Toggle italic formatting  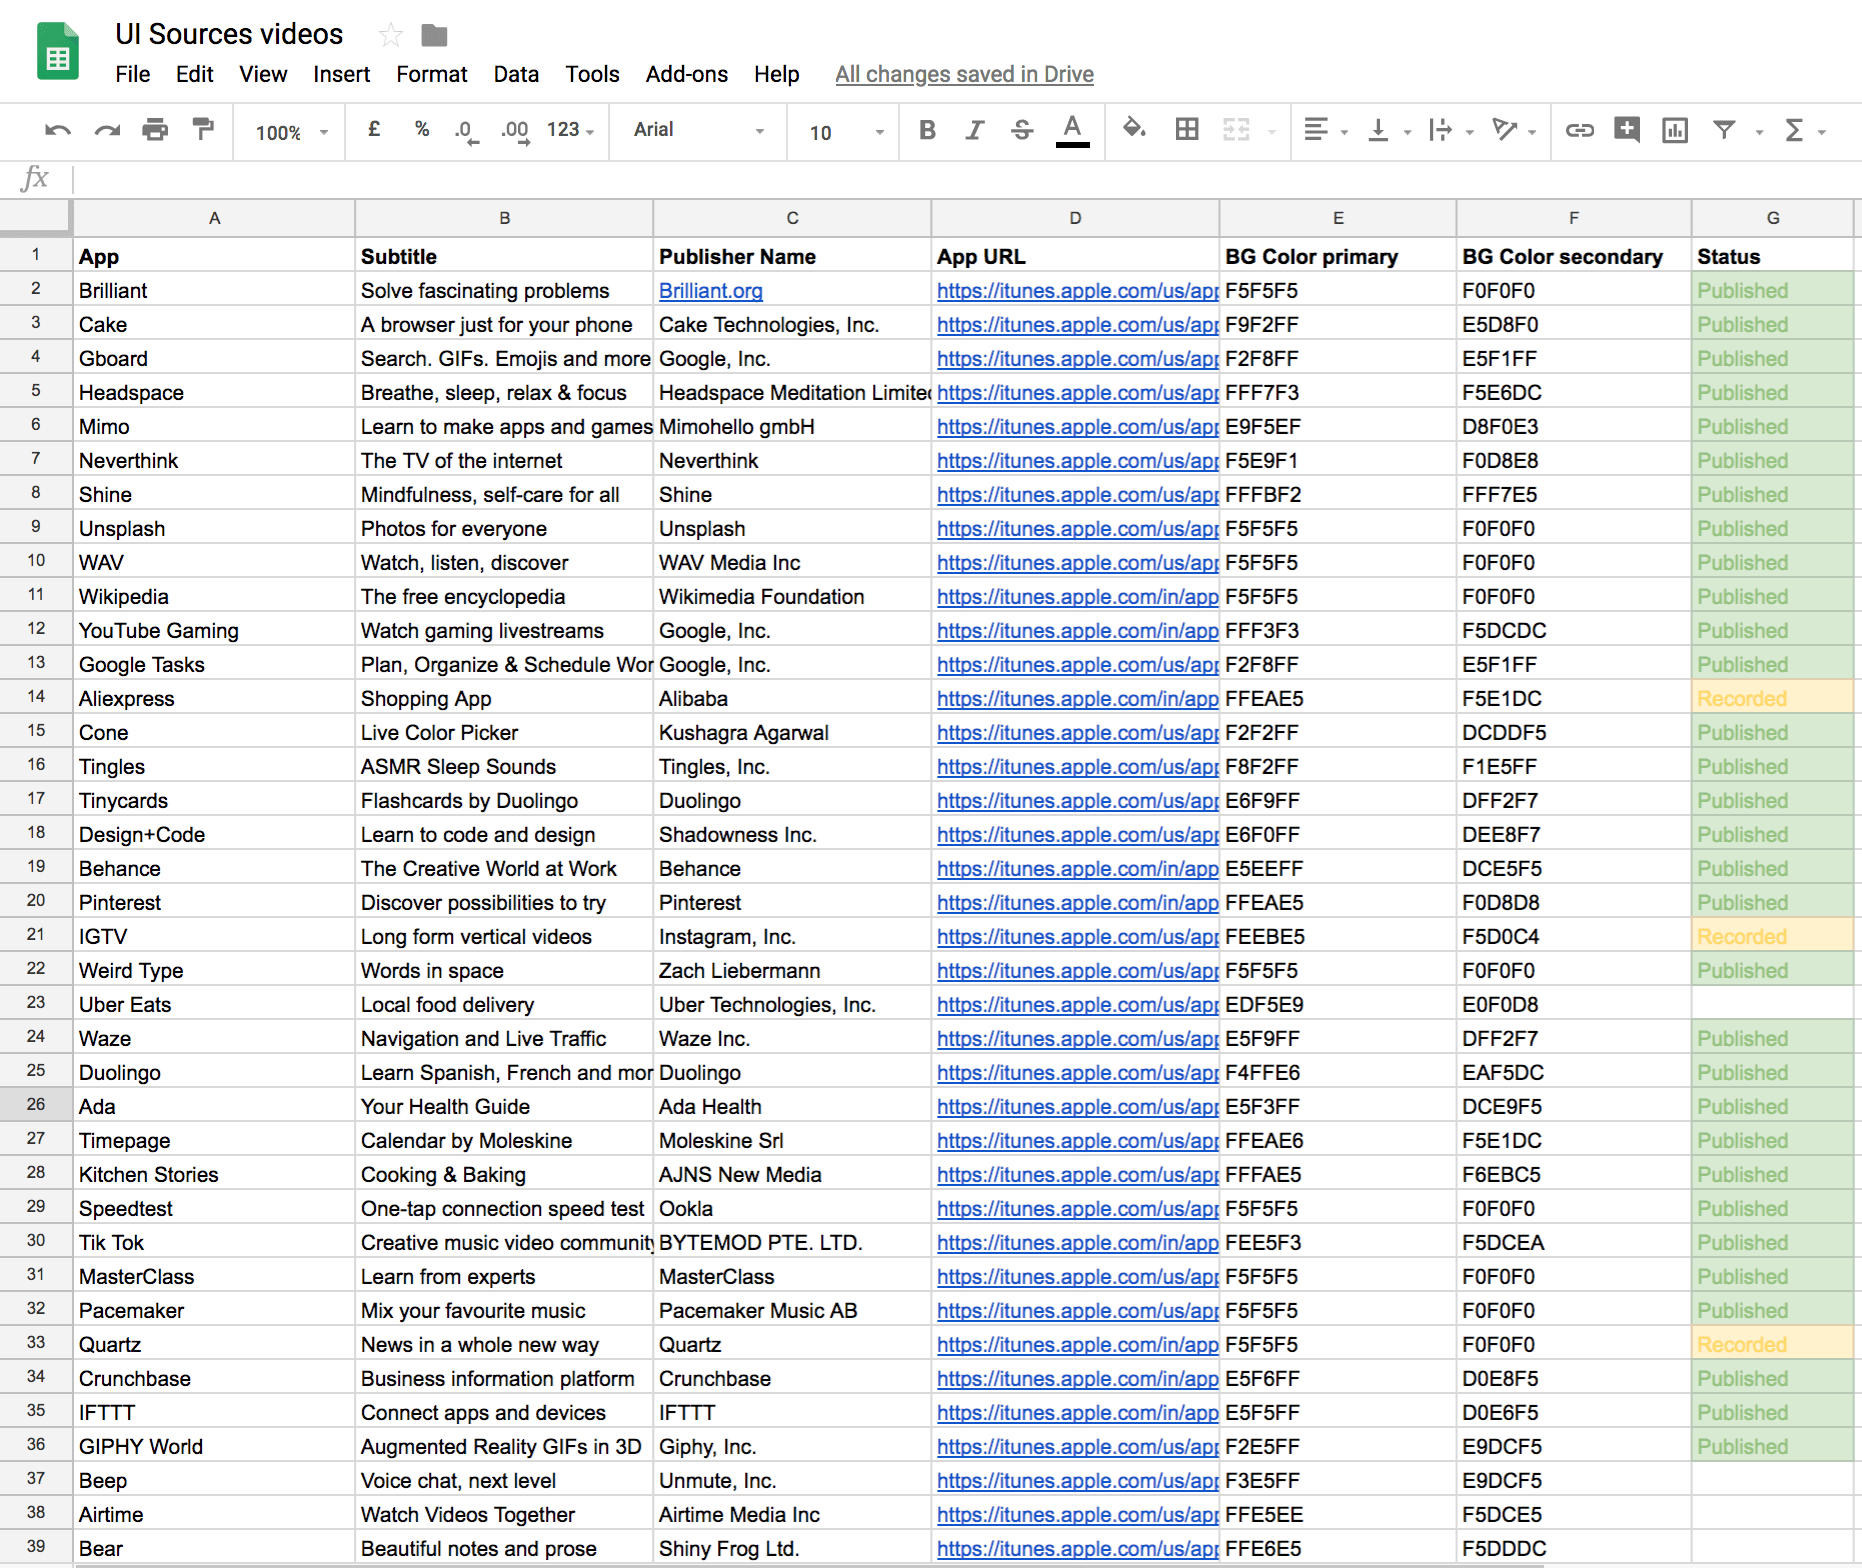pyautogui.click(x=975, y=130)
